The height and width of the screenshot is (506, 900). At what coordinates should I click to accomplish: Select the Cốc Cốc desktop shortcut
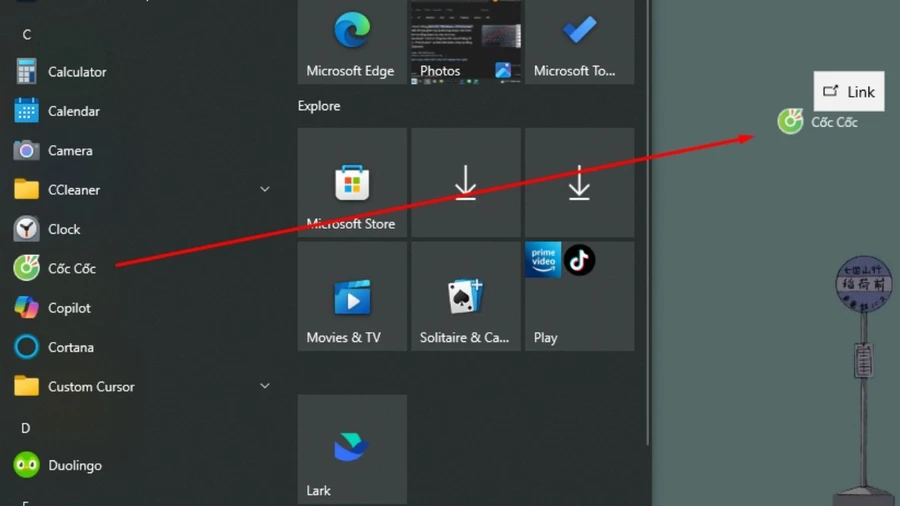817,122
